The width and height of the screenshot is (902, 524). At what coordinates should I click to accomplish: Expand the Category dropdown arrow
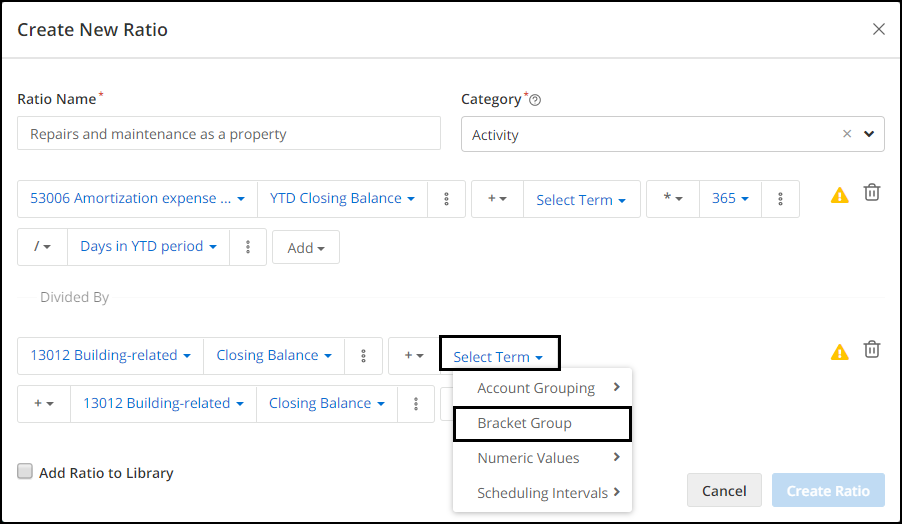pyautogui.click(x=869, y=134)
